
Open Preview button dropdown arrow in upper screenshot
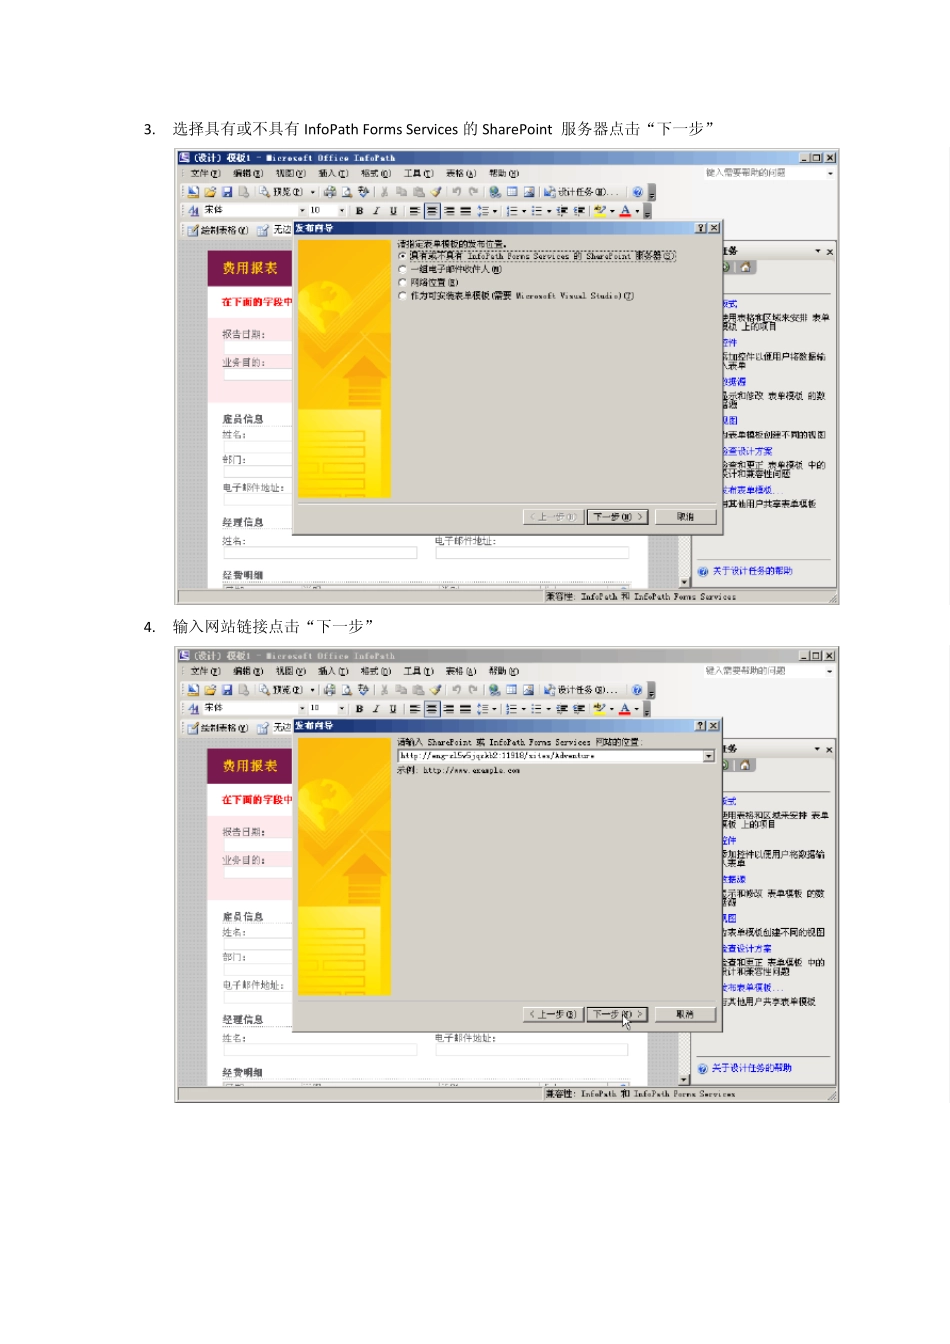point(313,191)
